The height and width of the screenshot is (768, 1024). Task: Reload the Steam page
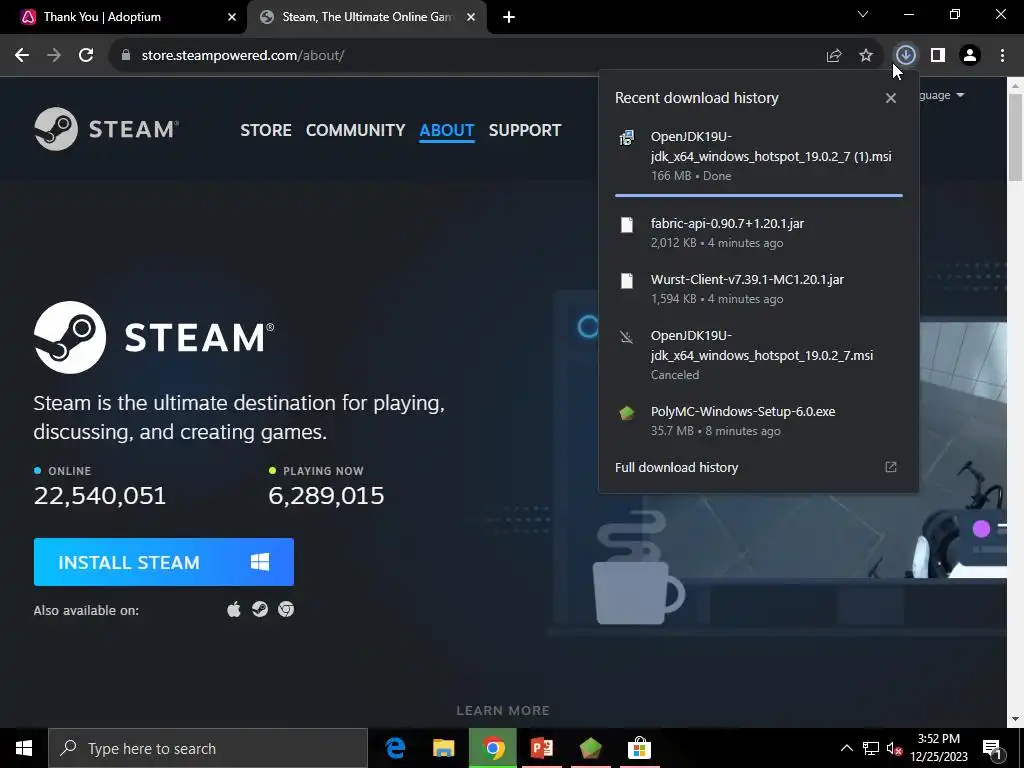[86, 56]
